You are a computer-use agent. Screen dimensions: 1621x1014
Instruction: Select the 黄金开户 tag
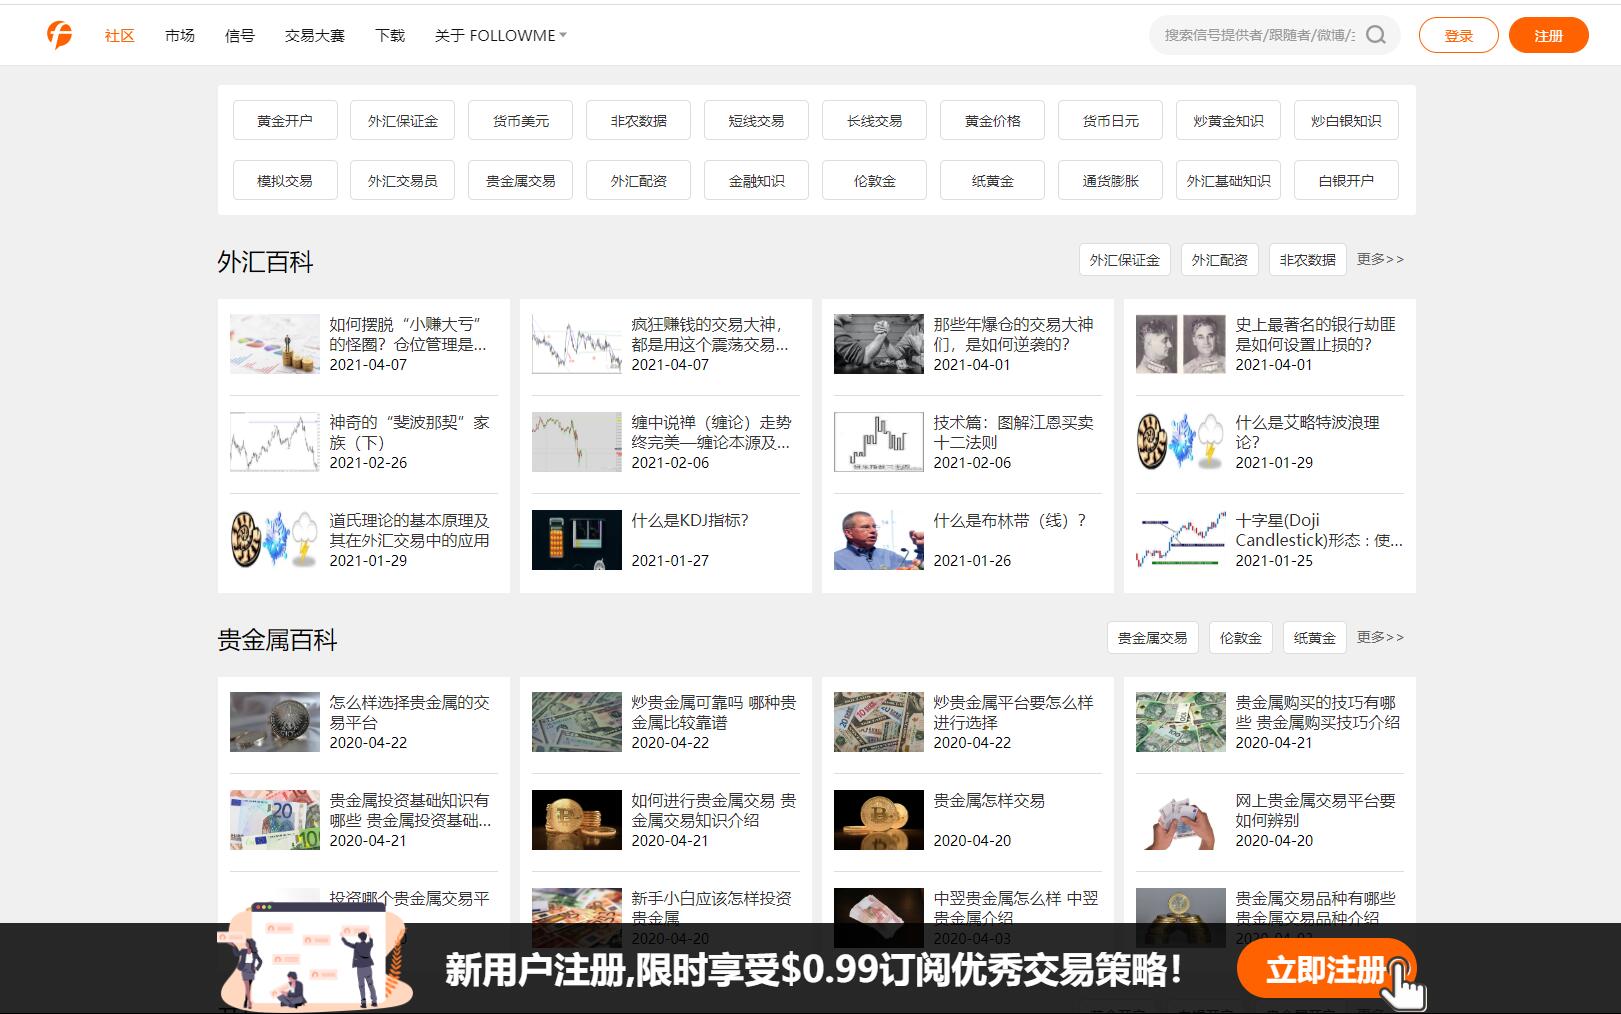[x=285, y=121]
